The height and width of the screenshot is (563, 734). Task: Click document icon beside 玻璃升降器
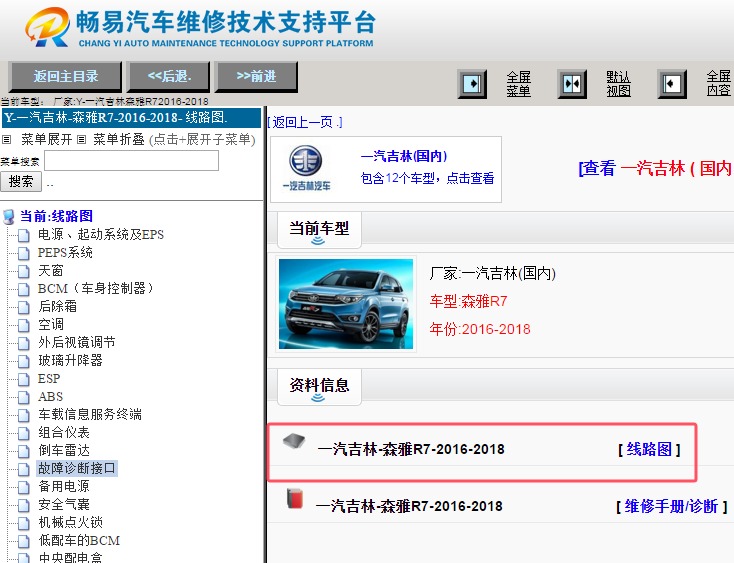23,361
